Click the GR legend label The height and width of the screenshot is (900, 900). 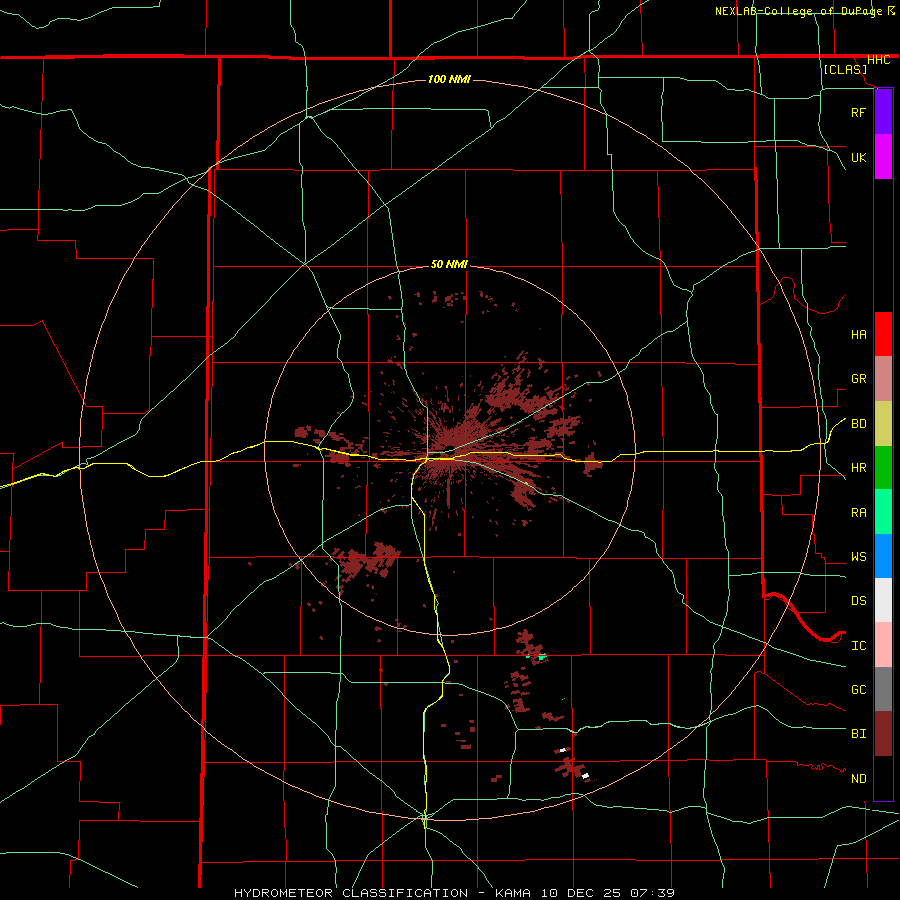coord(858,379)
